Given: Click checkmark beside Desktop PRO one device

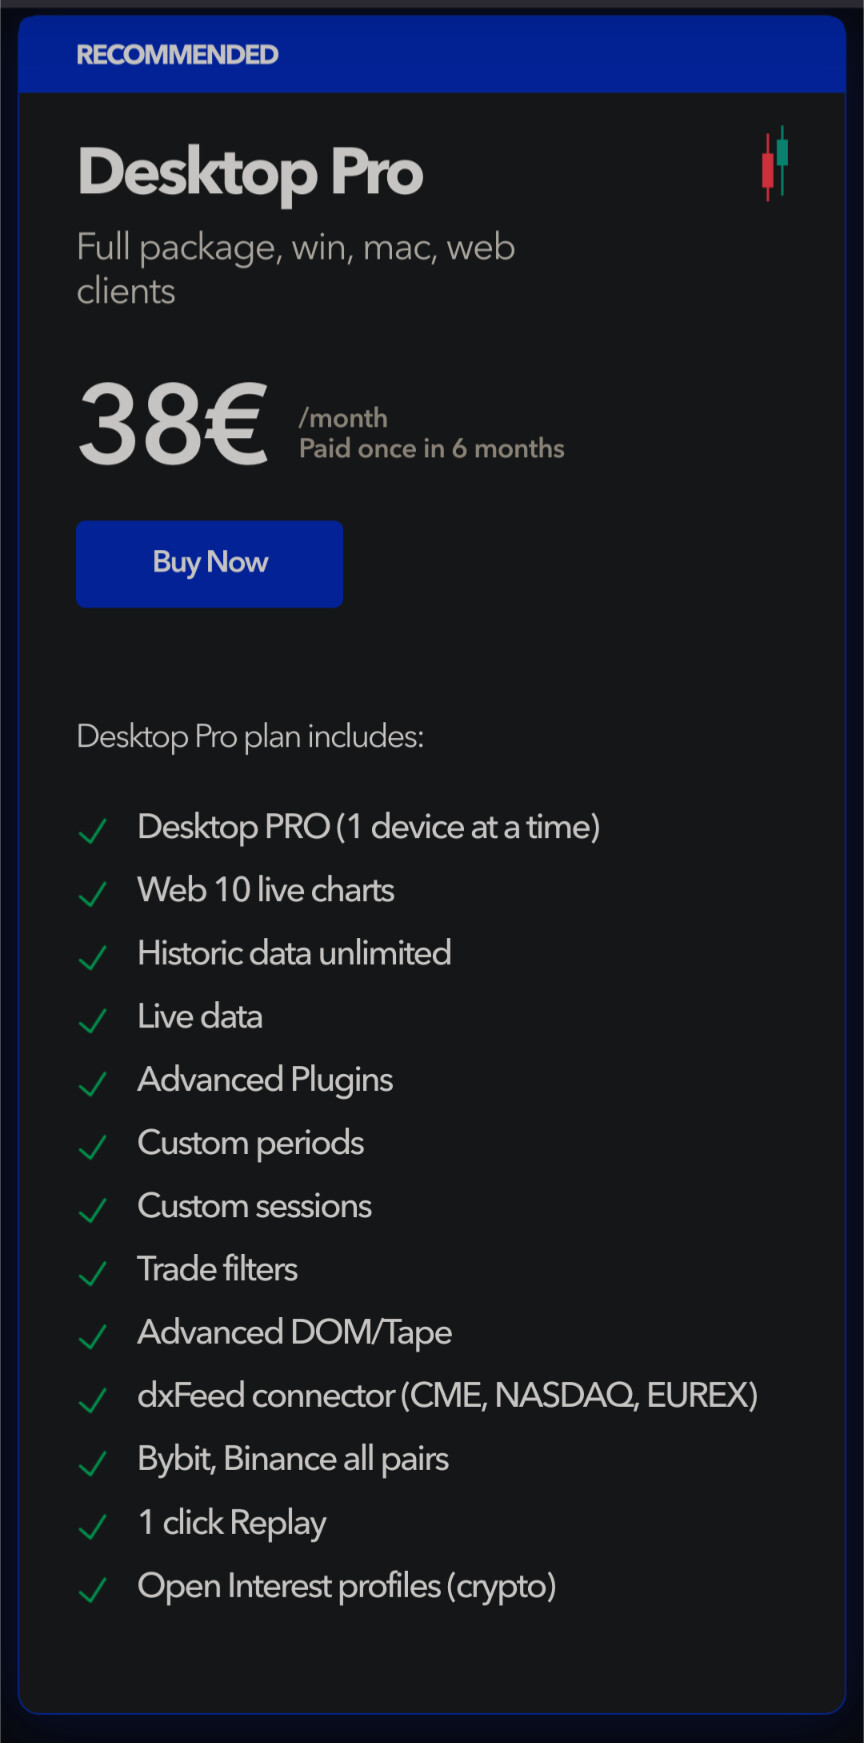Looking at the screenshot, I should point(93,830).
